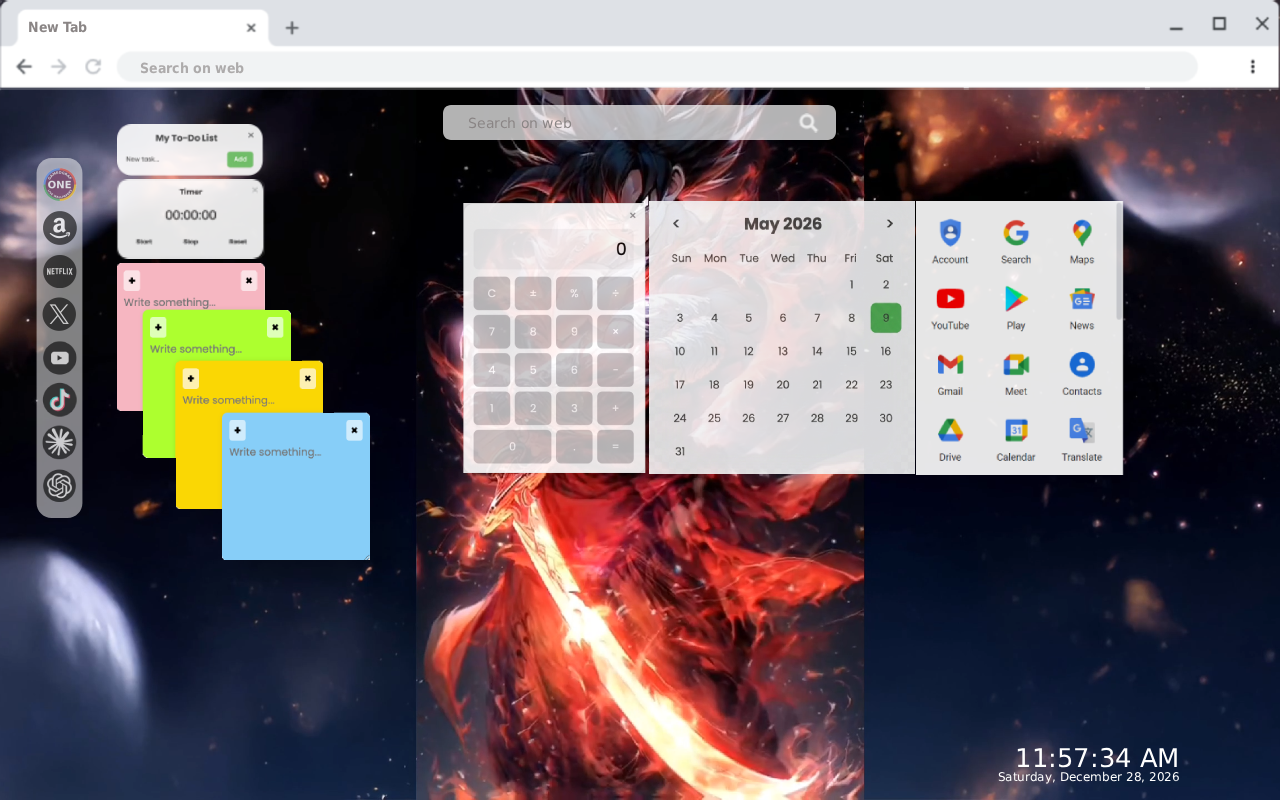Image resolution: width=1280 pixels, height=800 pixels.
Task: Select May 9 highlighted in the calendar
Action: tap(886, 318)
